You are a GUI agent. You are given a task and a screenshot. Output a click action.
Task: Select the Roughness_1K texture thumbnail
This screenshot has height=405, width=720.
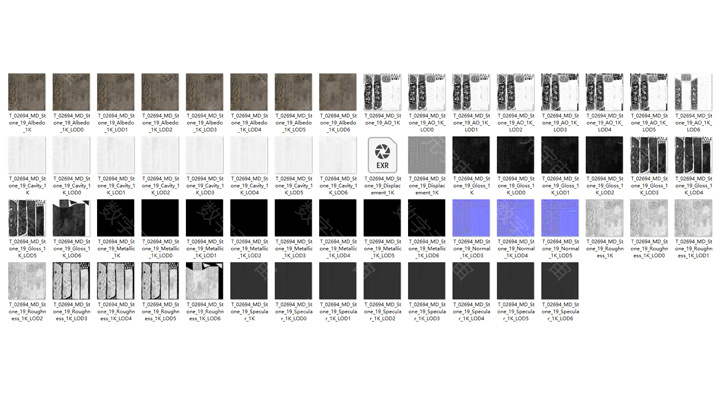pyautogui.click(x=604, y=218)
